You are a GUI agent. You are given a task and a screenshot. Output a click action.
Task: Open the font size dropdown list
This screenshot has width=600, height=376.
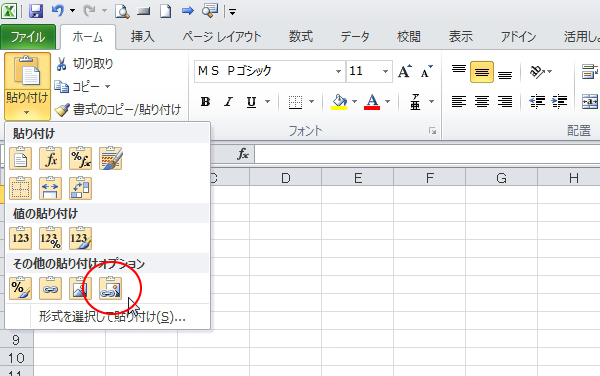(x=385, y=72)
